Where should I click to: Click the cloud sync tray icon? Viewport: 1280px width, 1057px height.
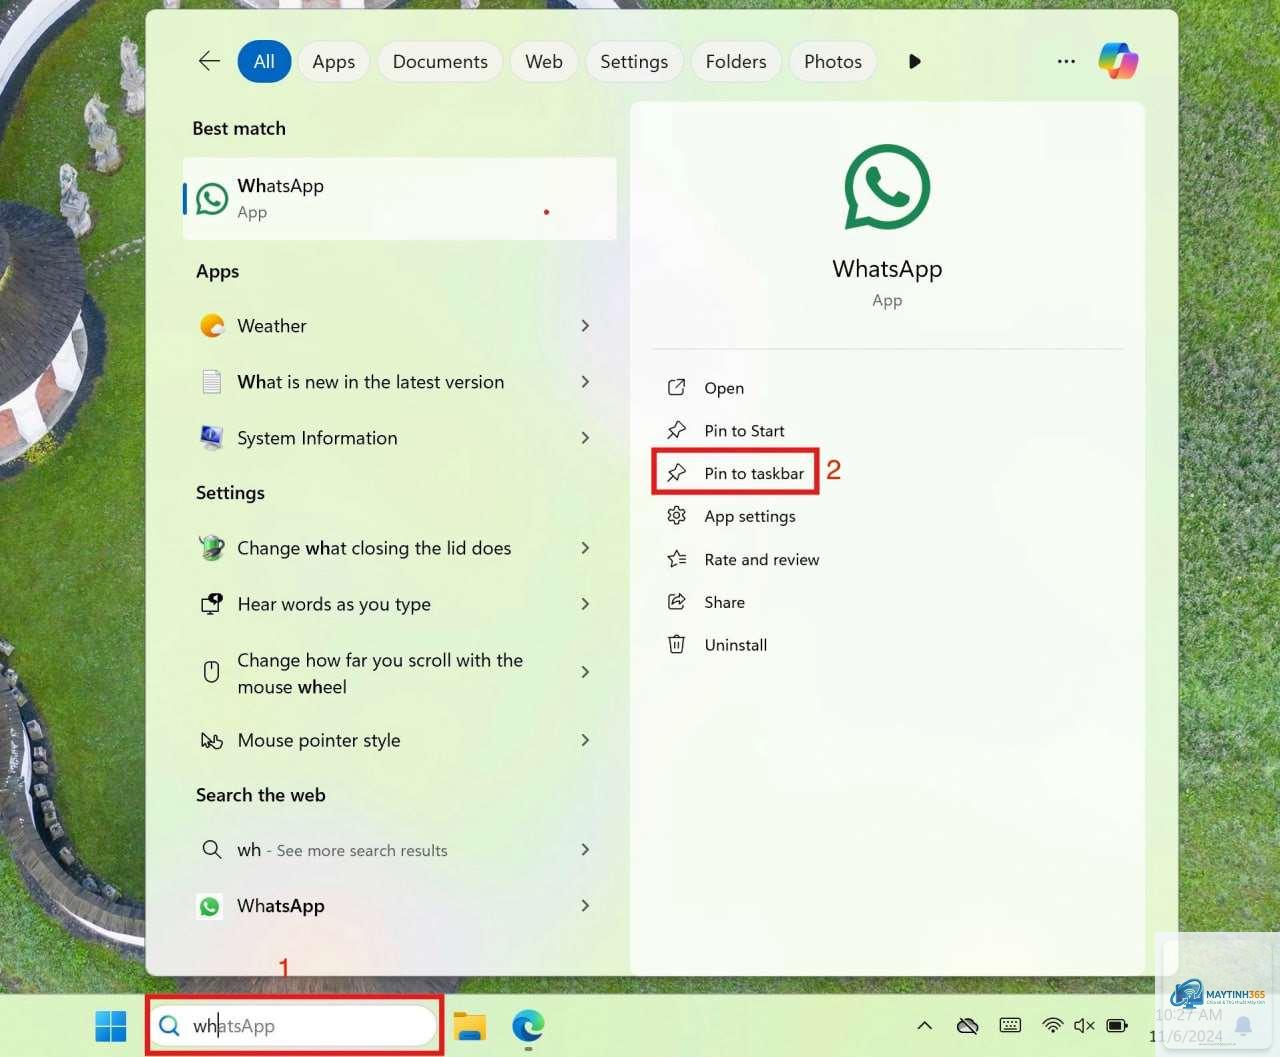967,1026
